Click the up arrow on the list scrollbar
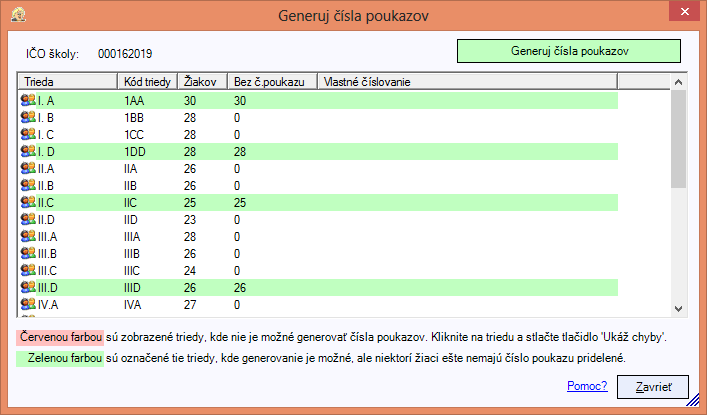707x415 pixels. 678,82
